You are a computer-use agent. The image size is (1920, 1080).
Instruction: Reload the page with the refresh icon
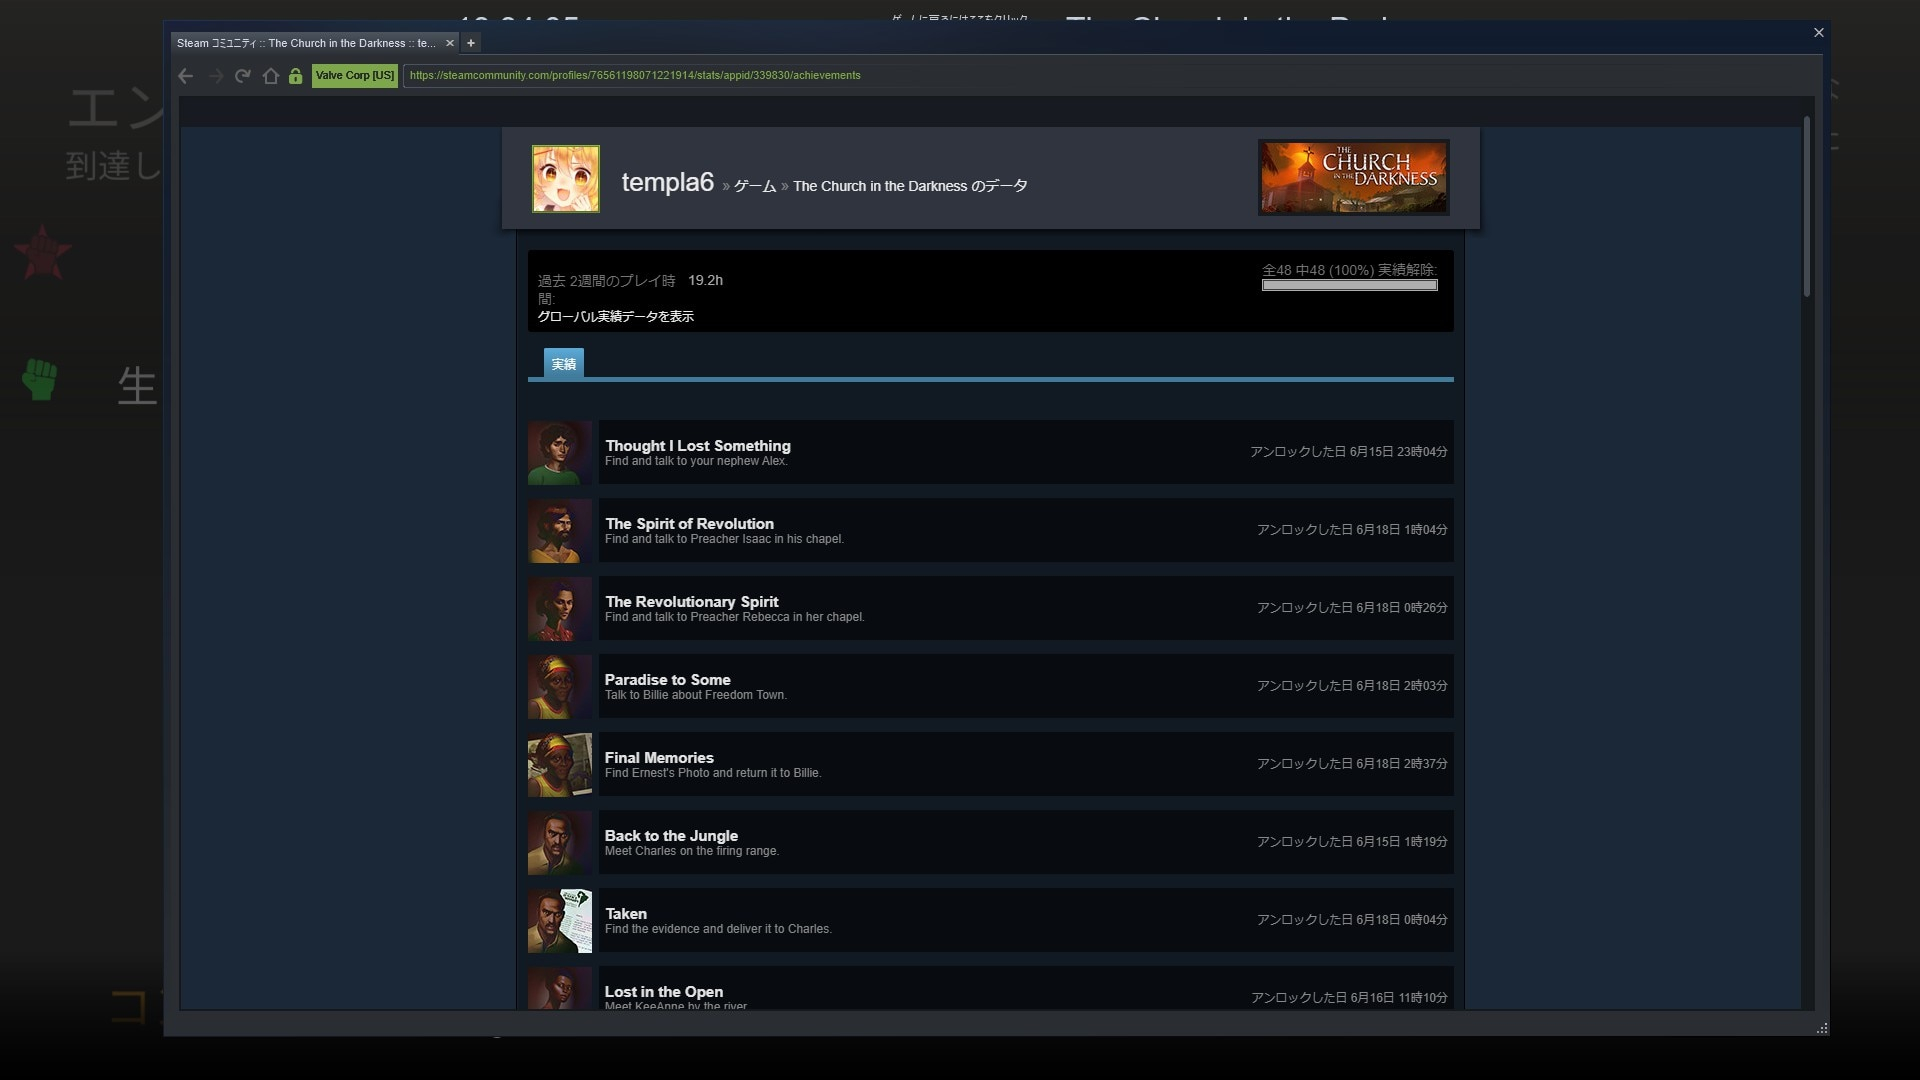tap(243, 76)
